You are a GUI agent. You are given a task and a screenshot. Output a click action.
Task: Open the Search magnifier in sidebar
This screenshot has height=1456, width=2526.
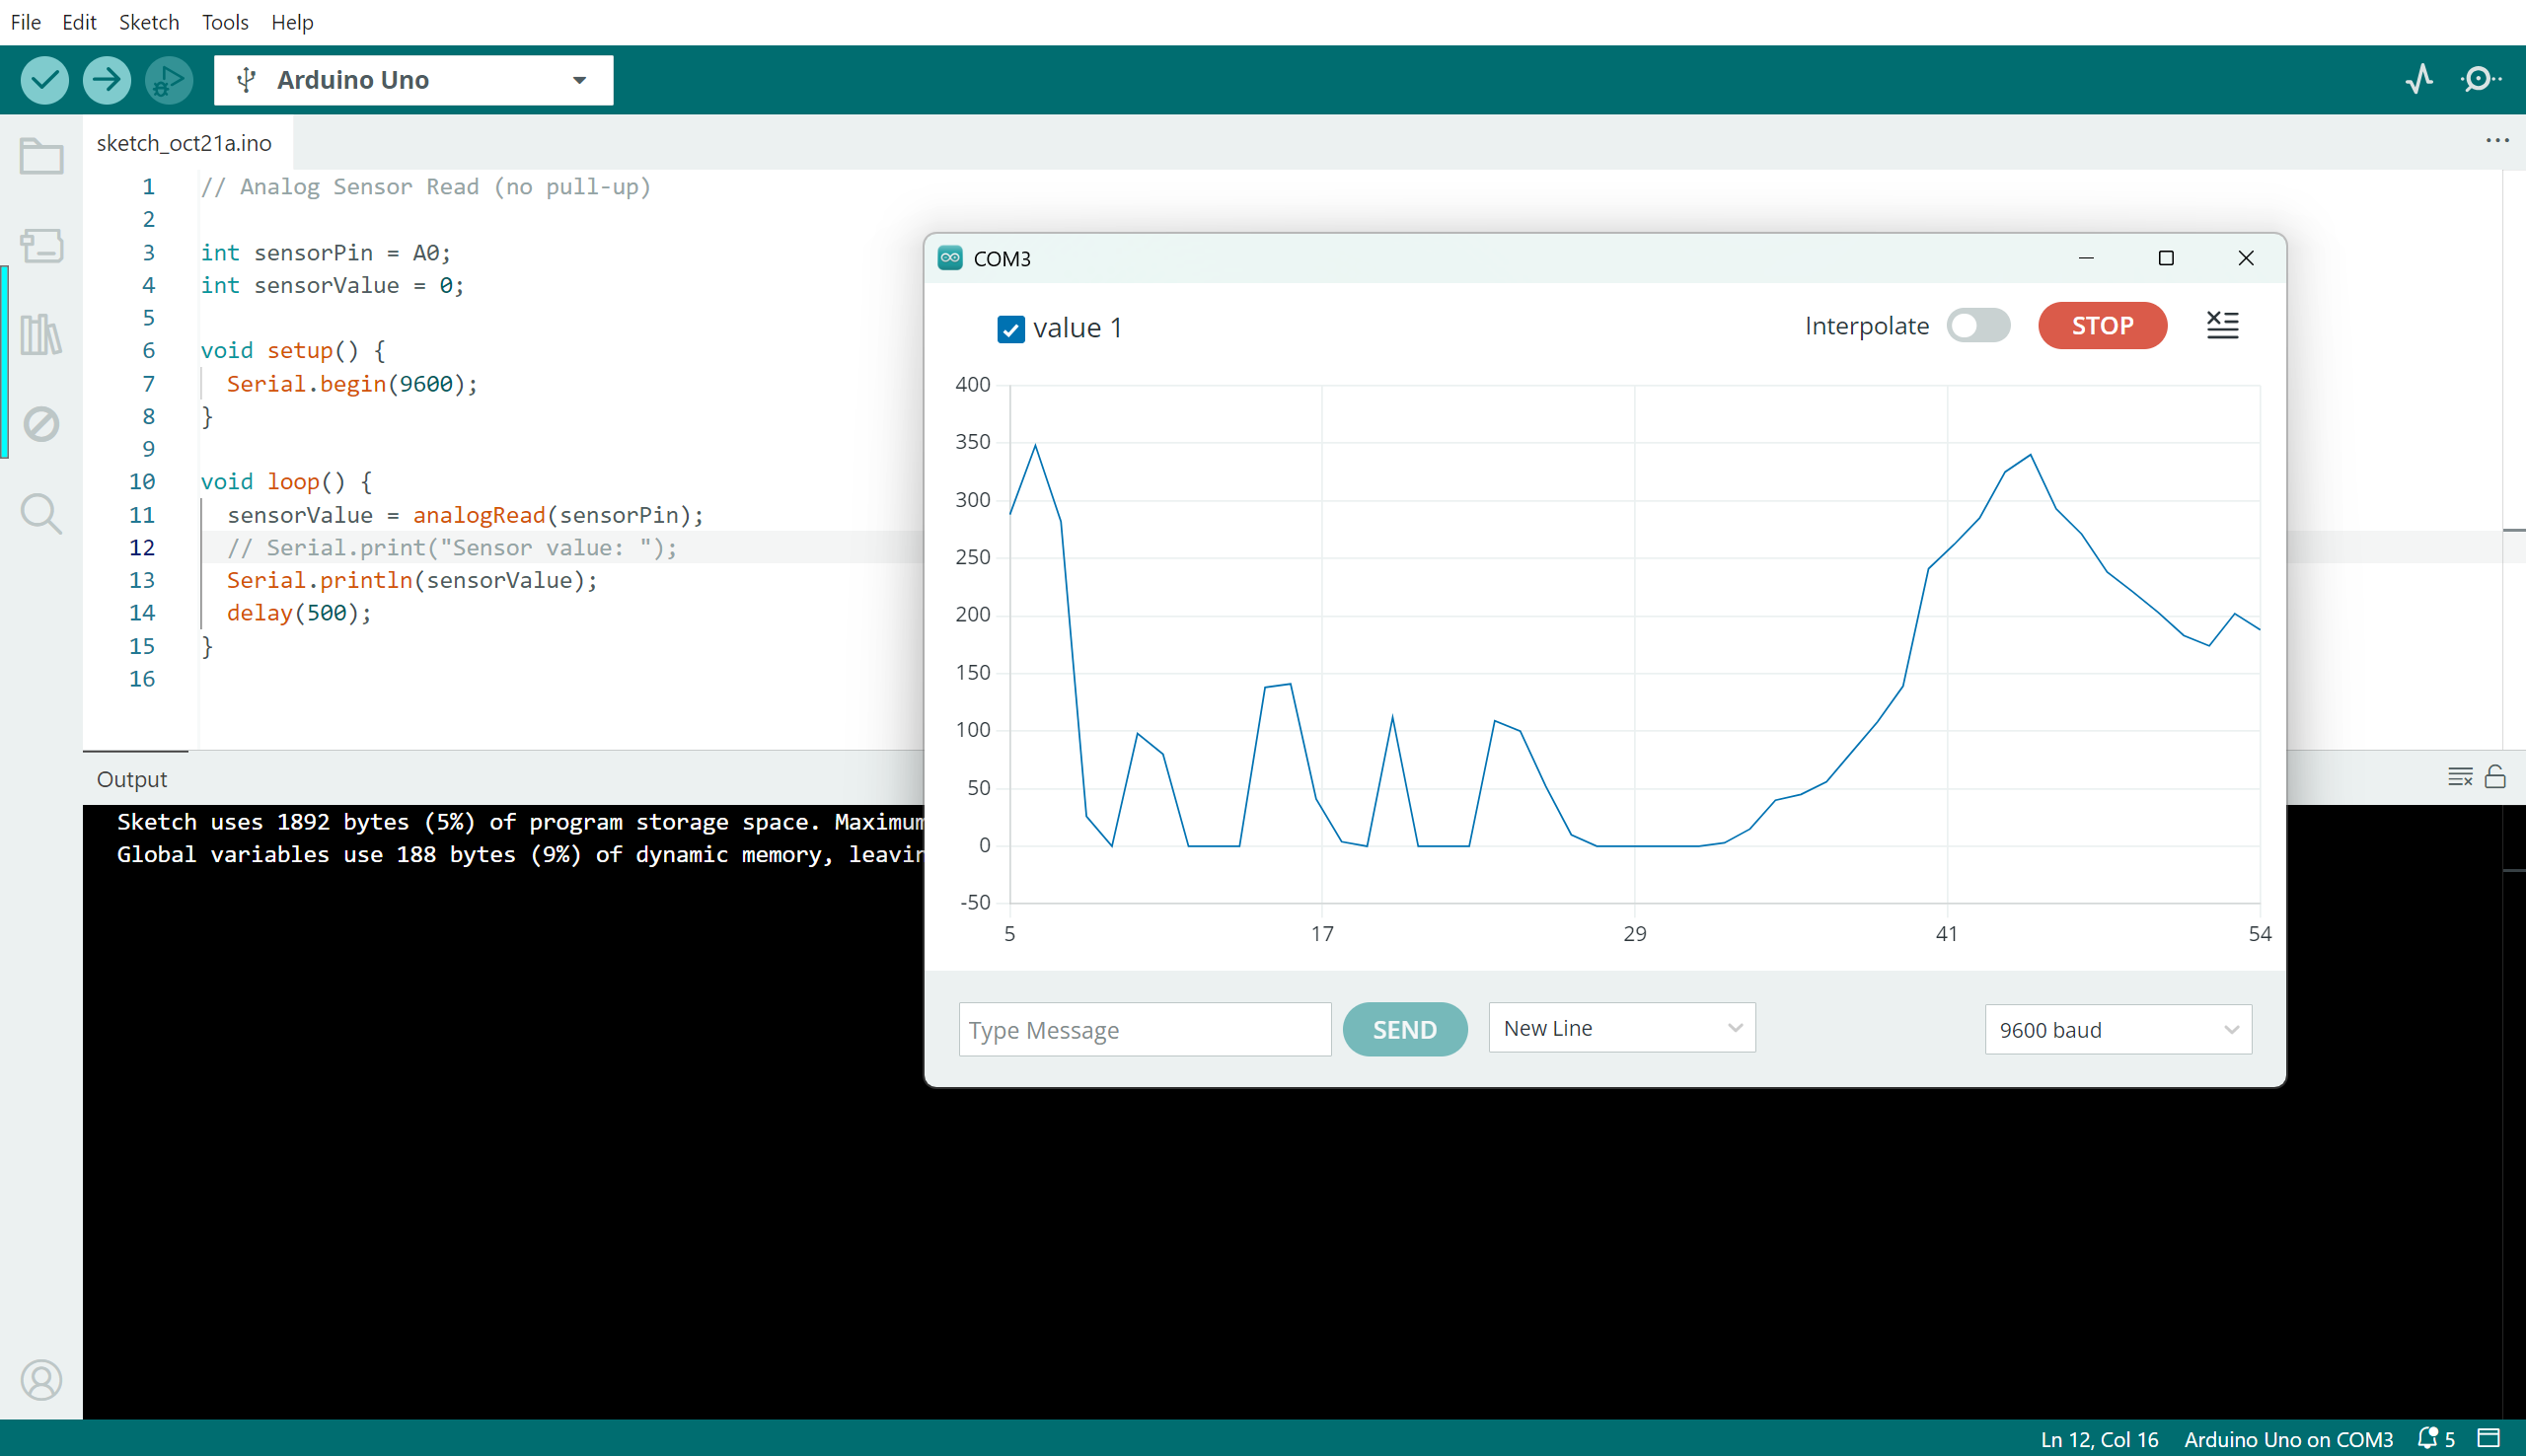pyautogui.click(x=41, y=514)
